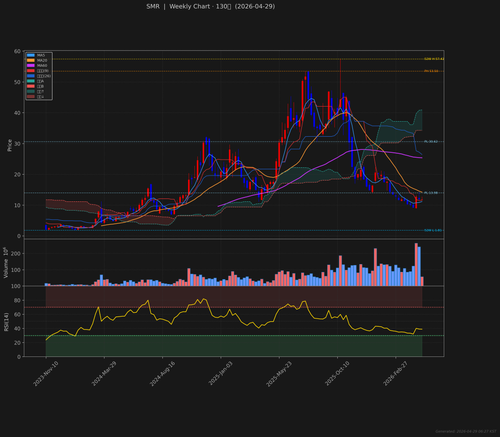Click the 50 tick on Price axis
Viewport: 500px width, 437px height.
point(17,82)
